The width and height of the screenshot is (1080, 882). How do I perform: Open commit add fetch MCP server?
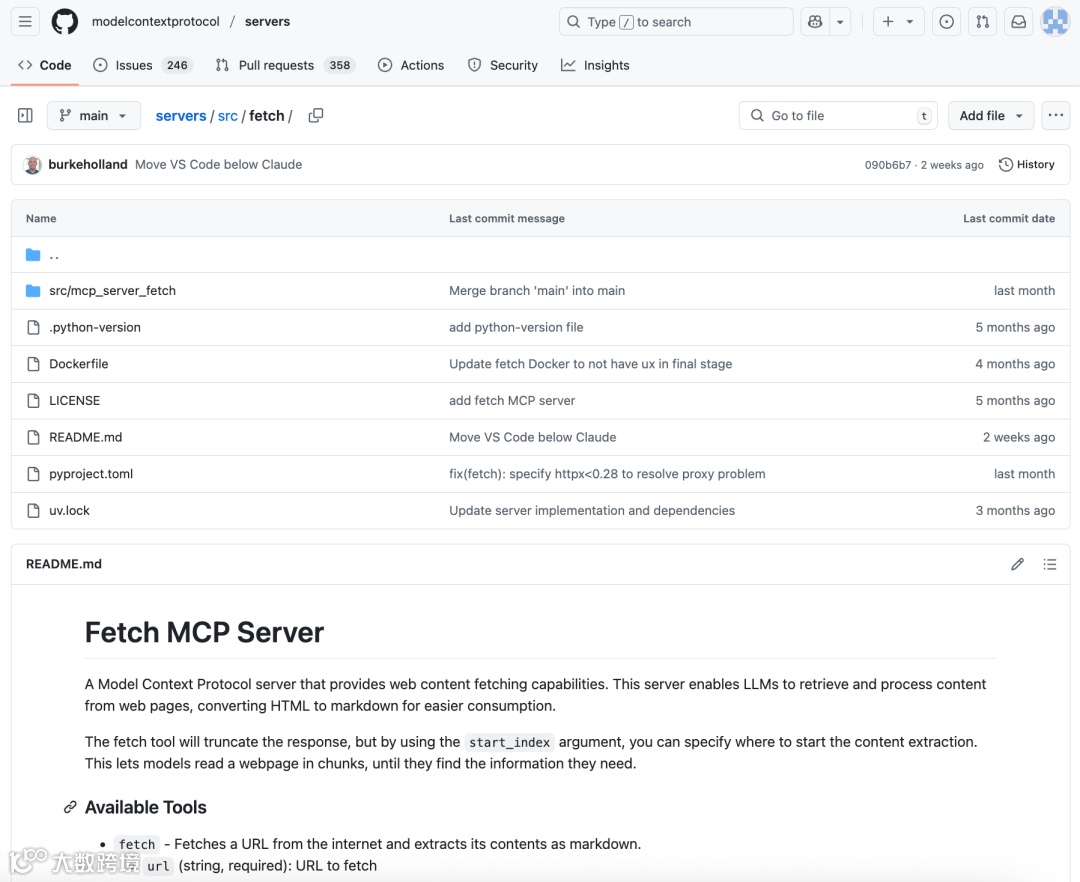[512, 400]
